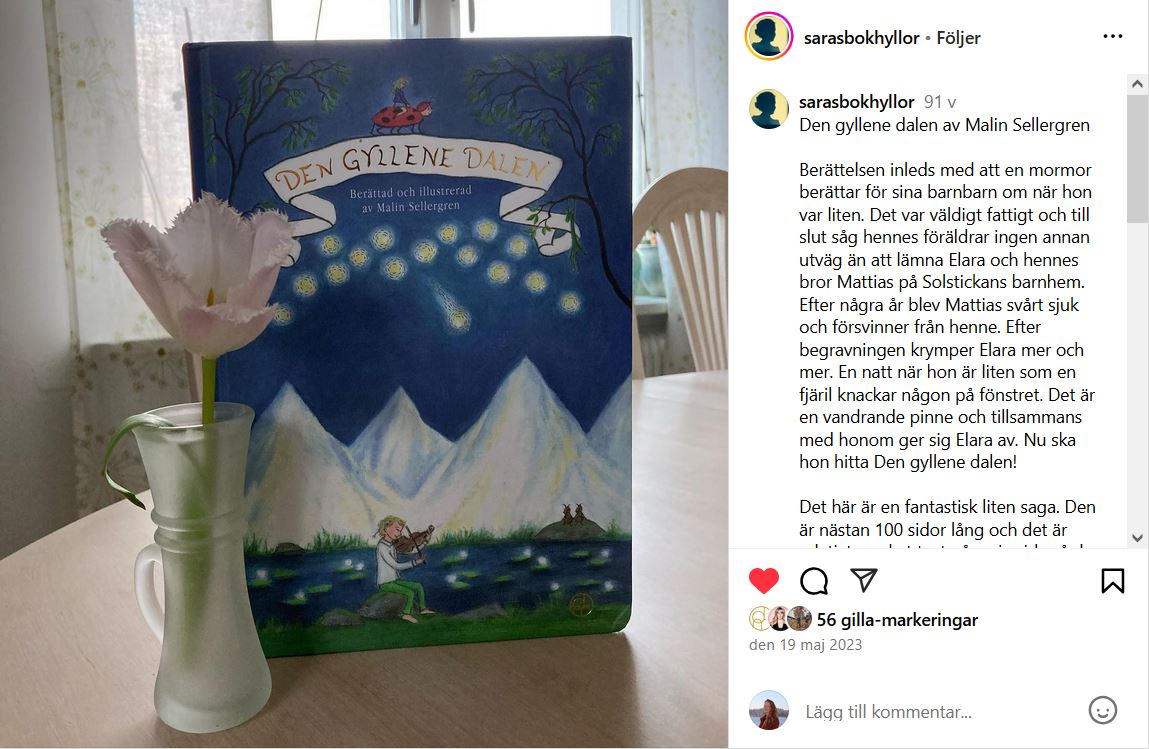View the 56 gilla-markeringar likes list

click(x=897, y=620)
